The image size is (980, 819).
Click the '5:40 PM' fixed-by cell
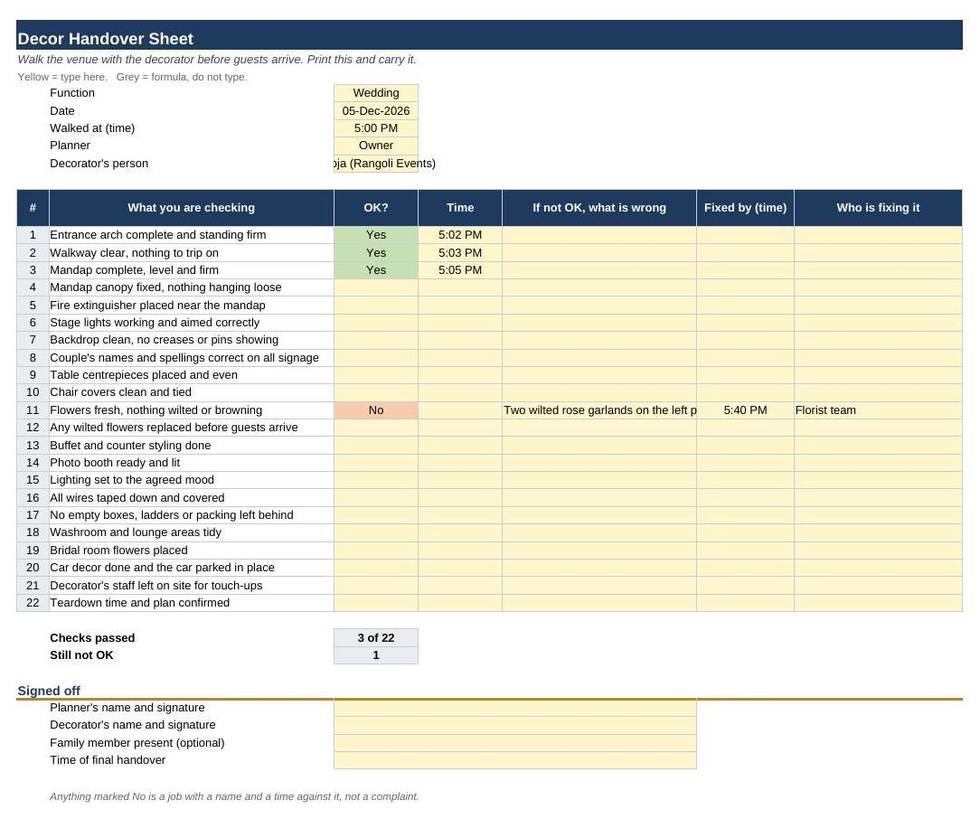(745, 410)
